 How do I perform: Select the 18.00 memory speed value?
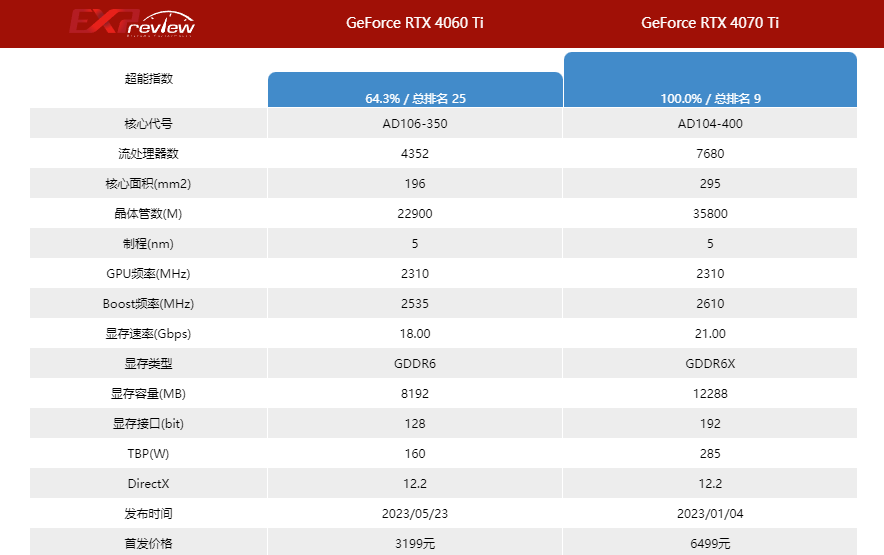tap(415, 333)
